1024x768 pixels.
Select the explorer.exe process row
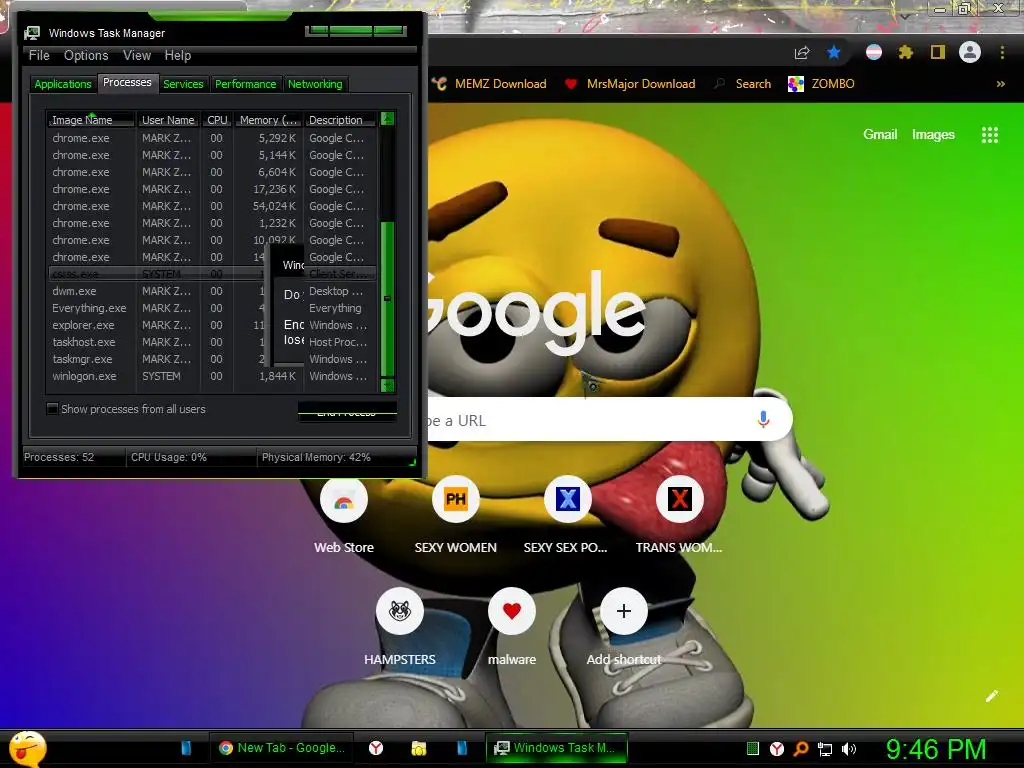pos(212,325)
